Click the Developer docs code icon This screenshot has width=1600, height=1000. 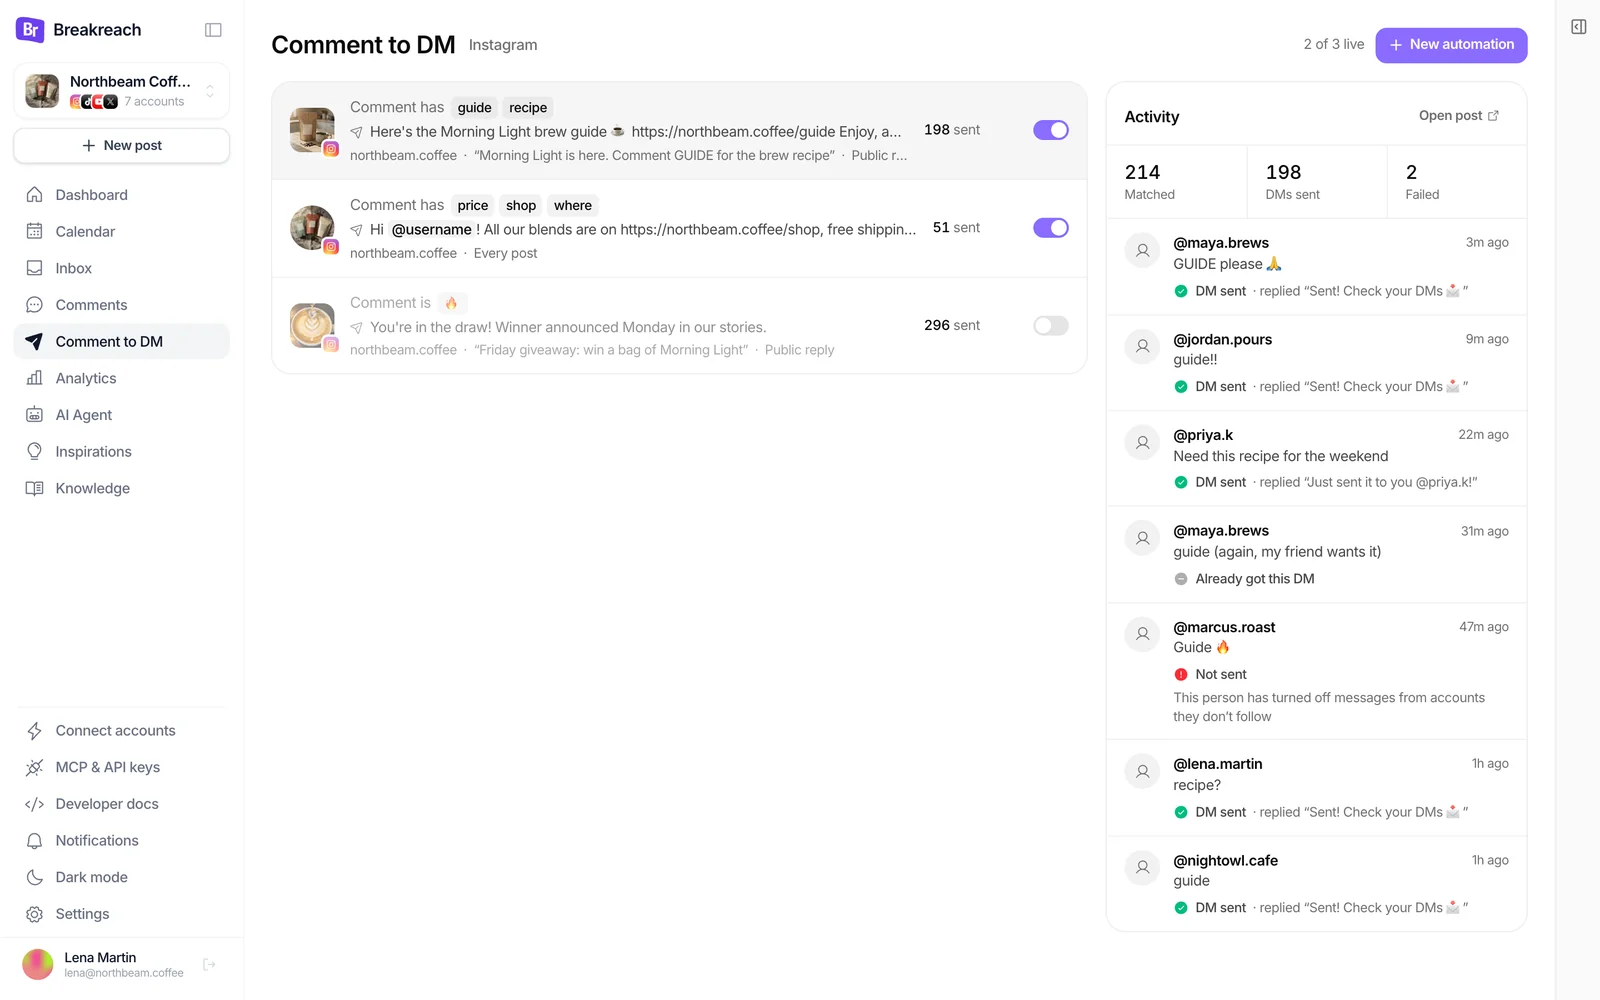[35, 804]
